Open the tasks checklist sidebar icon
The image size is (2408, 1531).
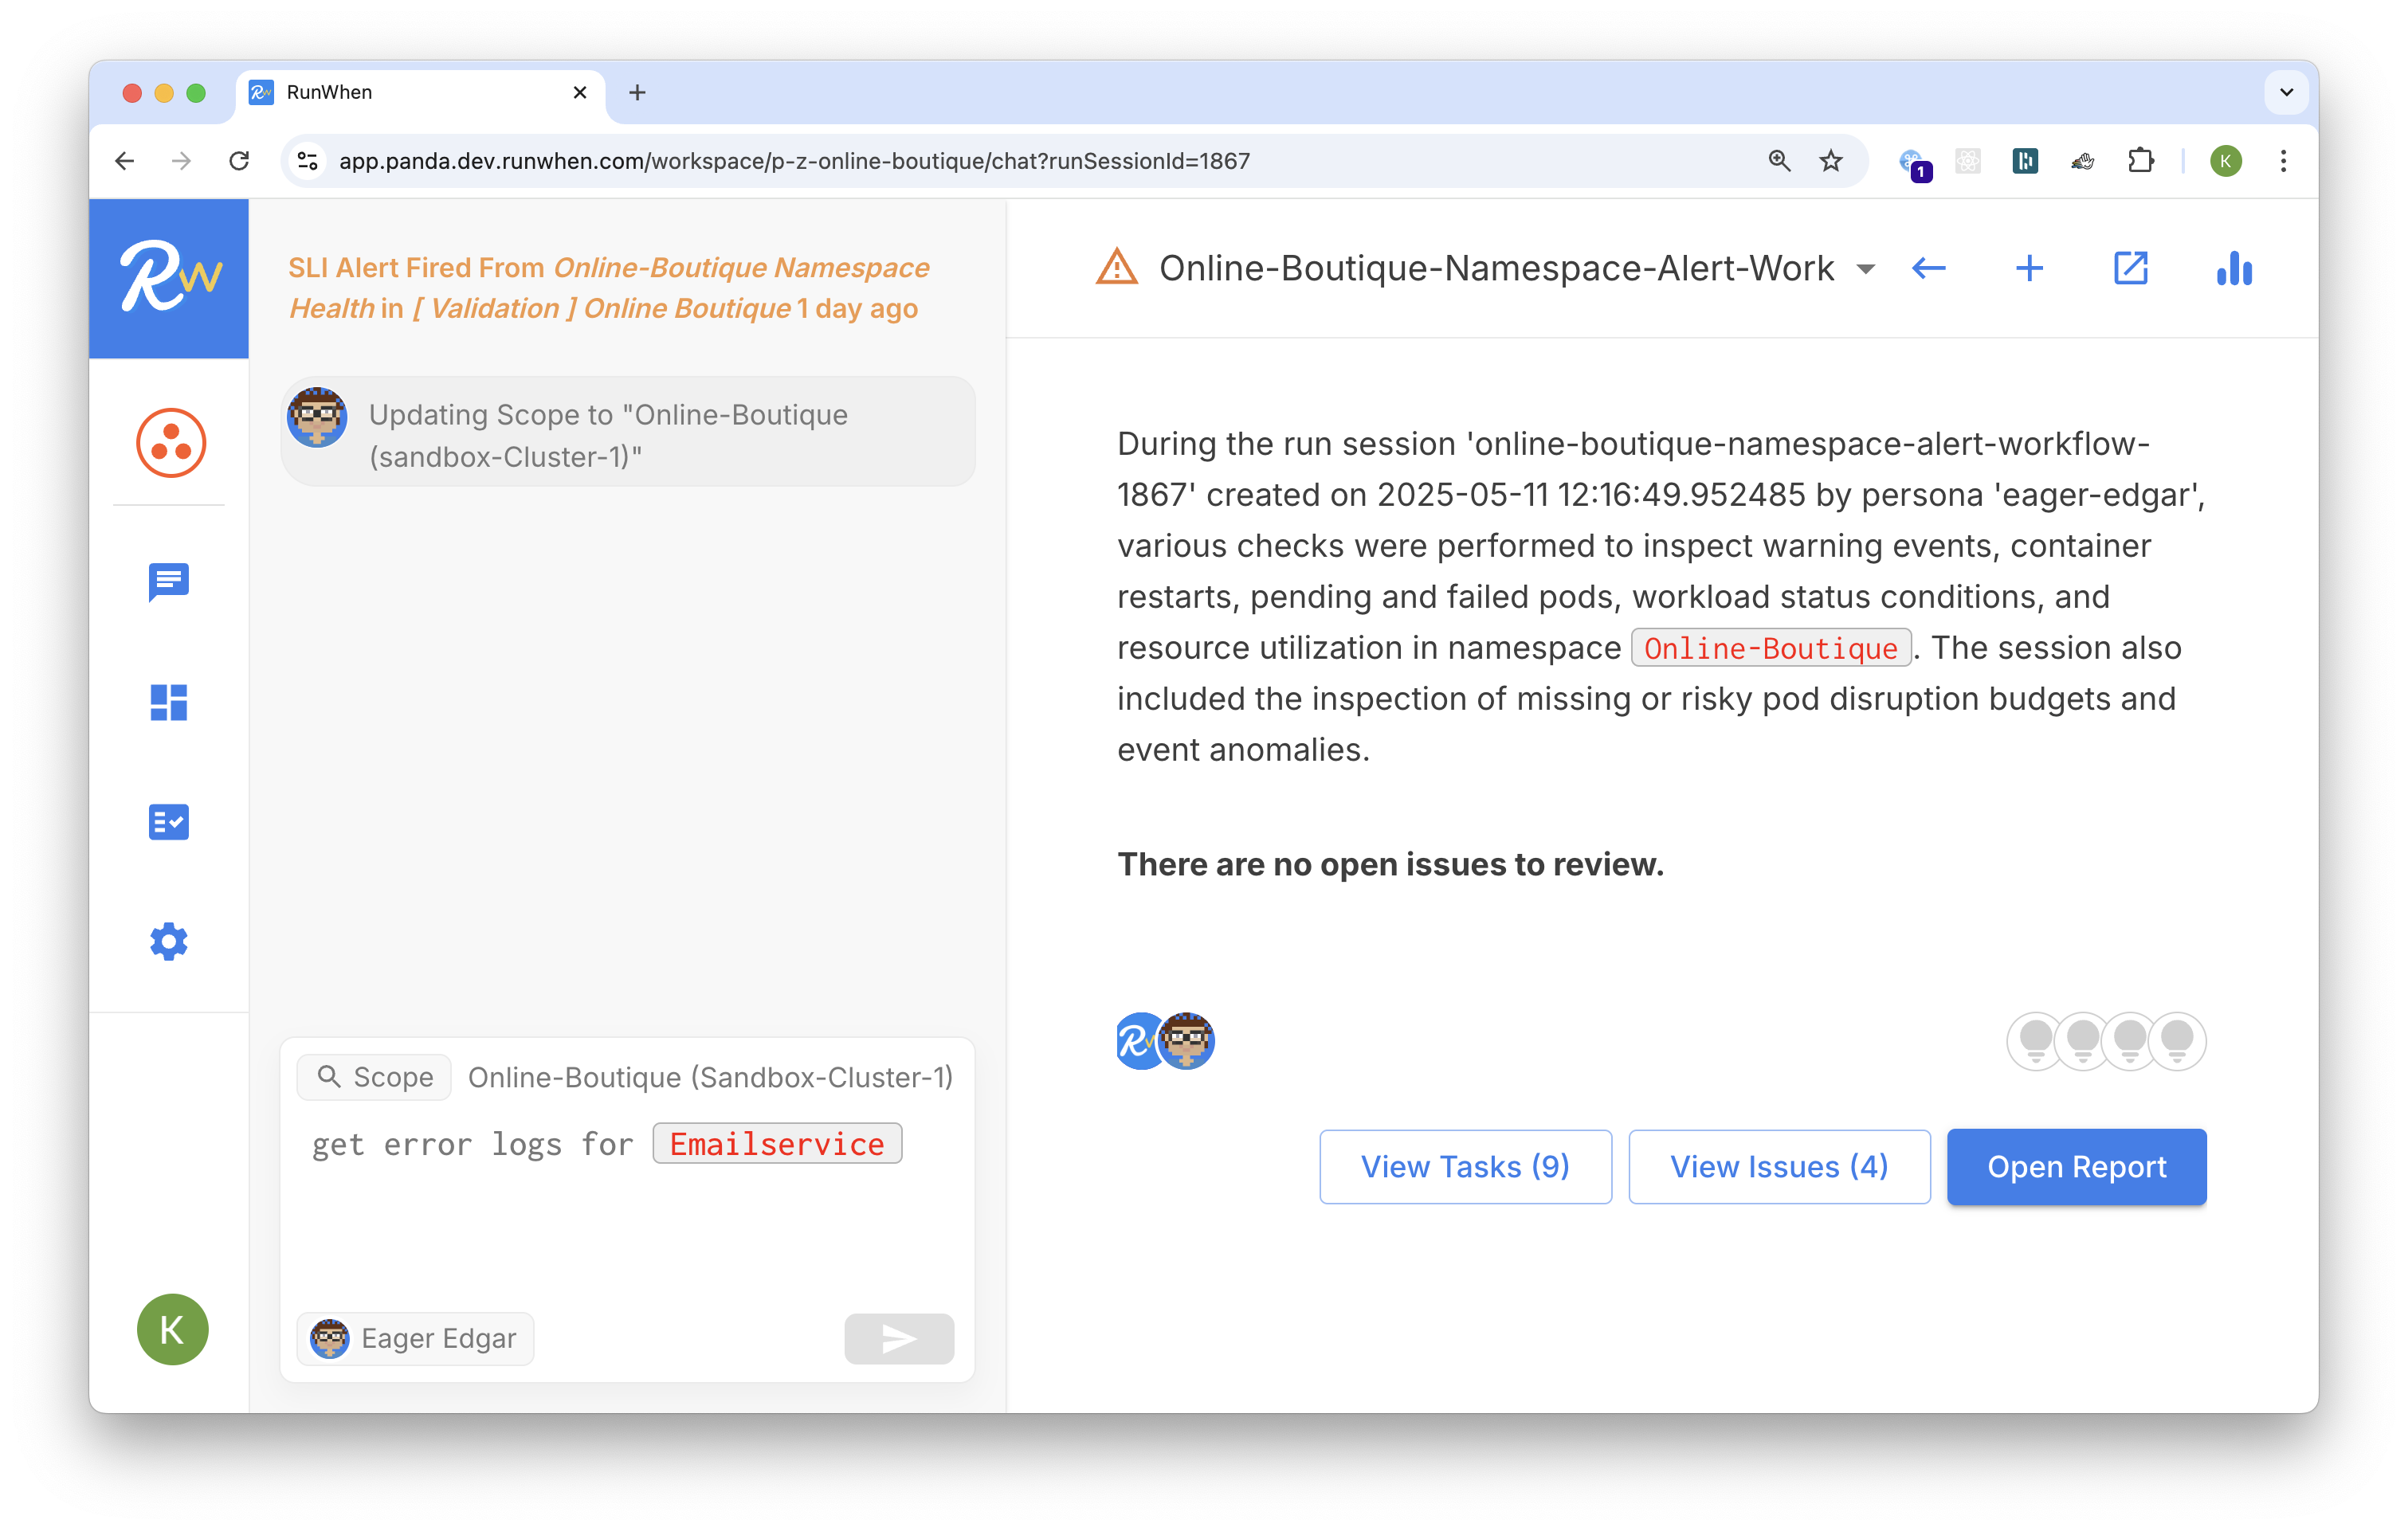(169, 822)
